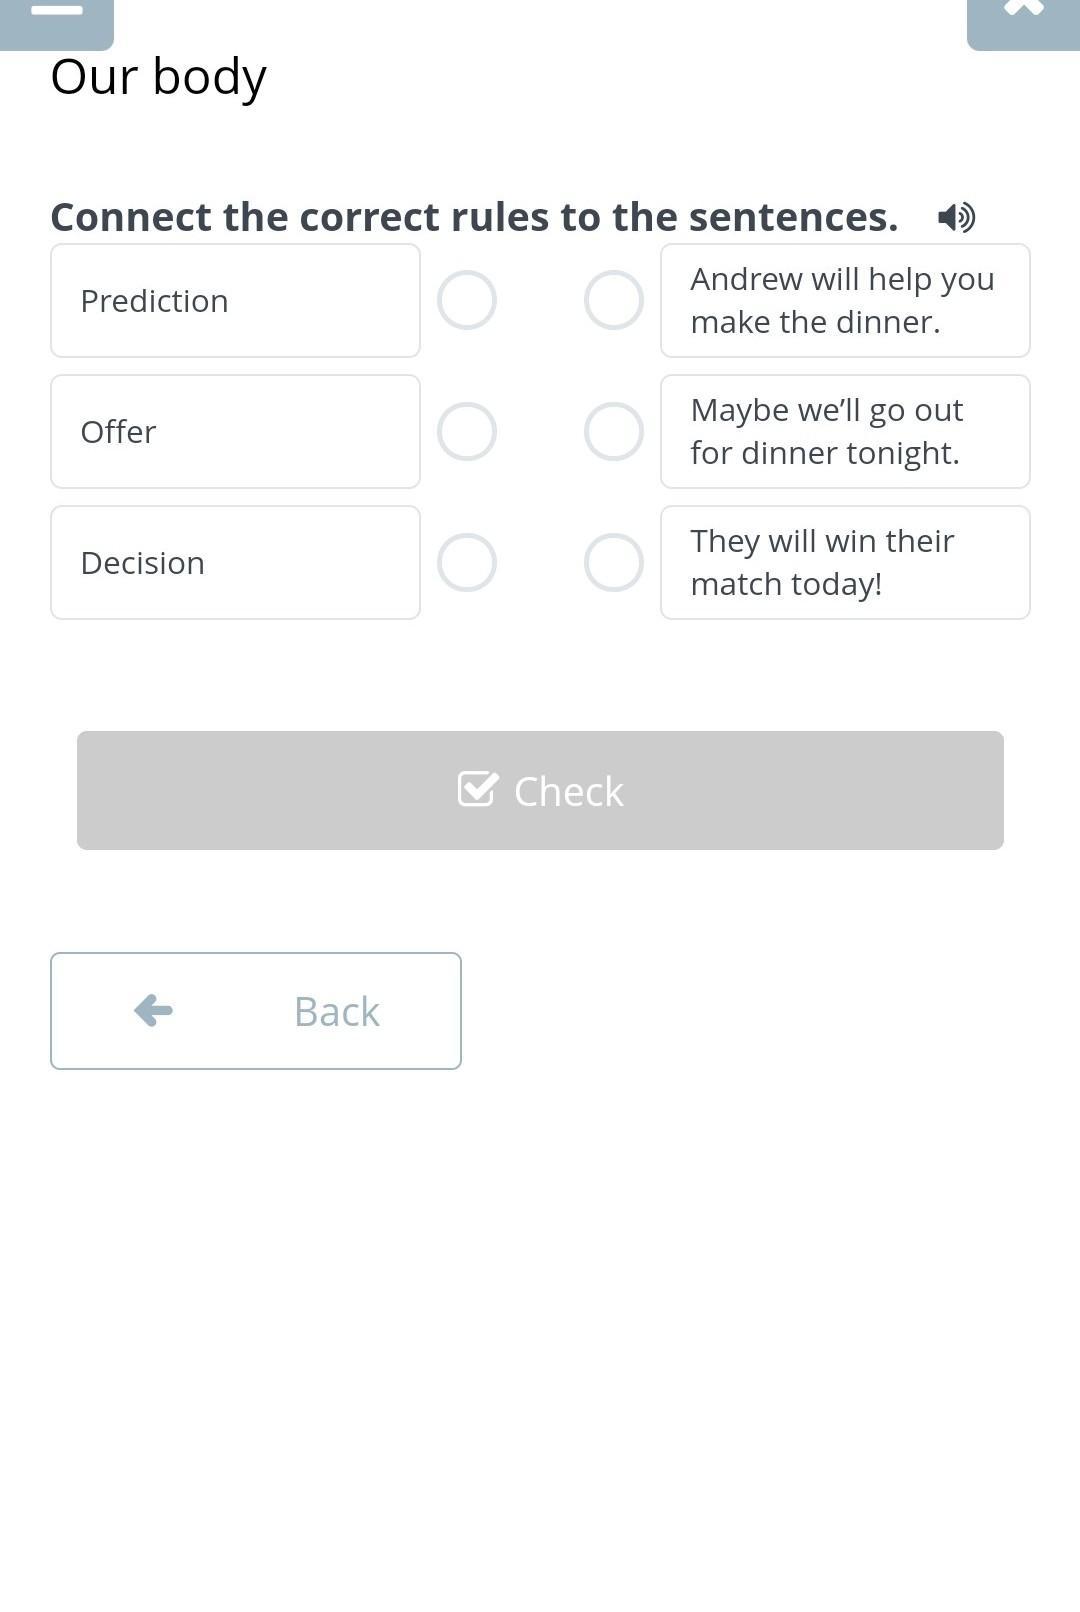Select the circle next to Decision
1080x1612 pixels.
[x=467, y=562]
